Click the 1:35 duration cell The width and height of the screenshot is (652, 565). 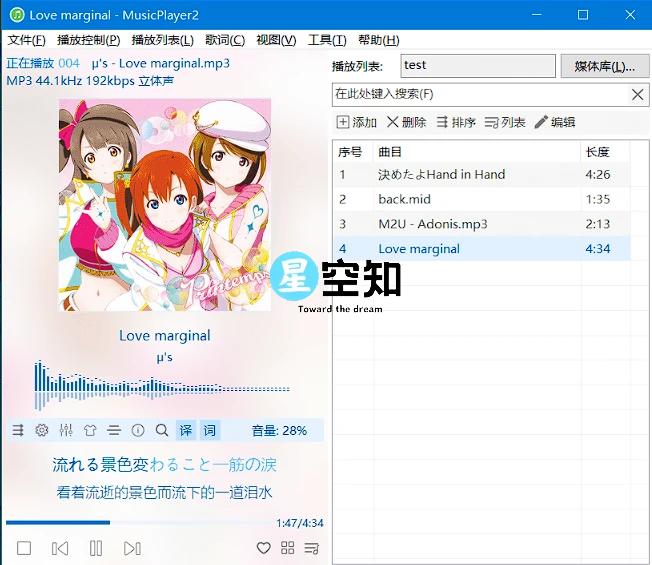[x=598, y=199]
